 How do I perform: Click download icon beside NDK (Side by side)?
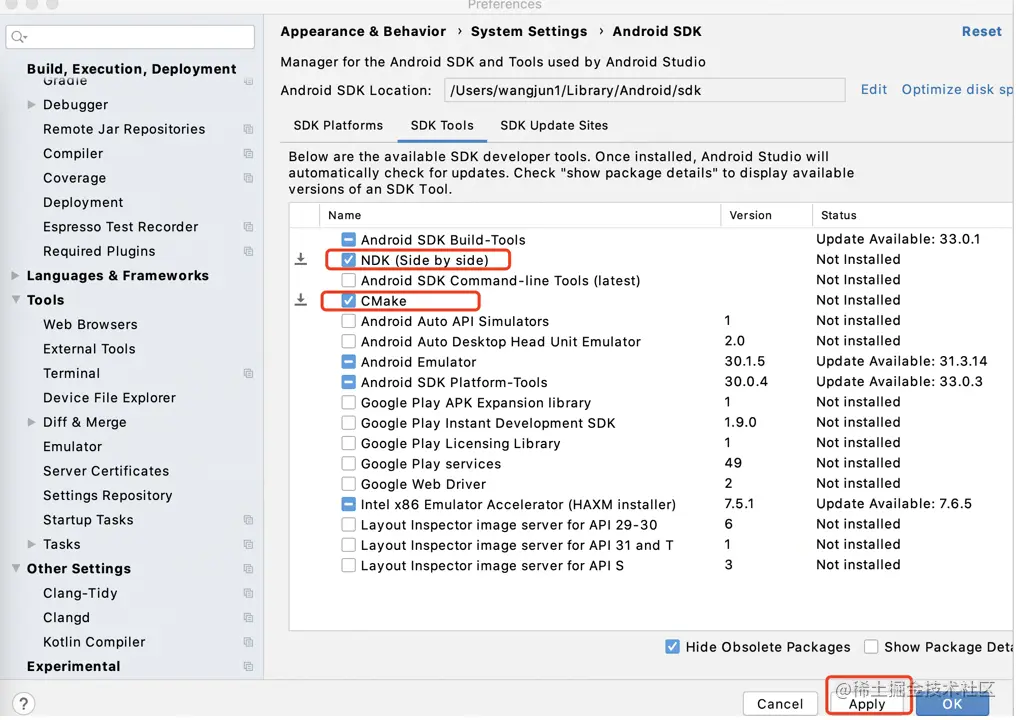301,259
